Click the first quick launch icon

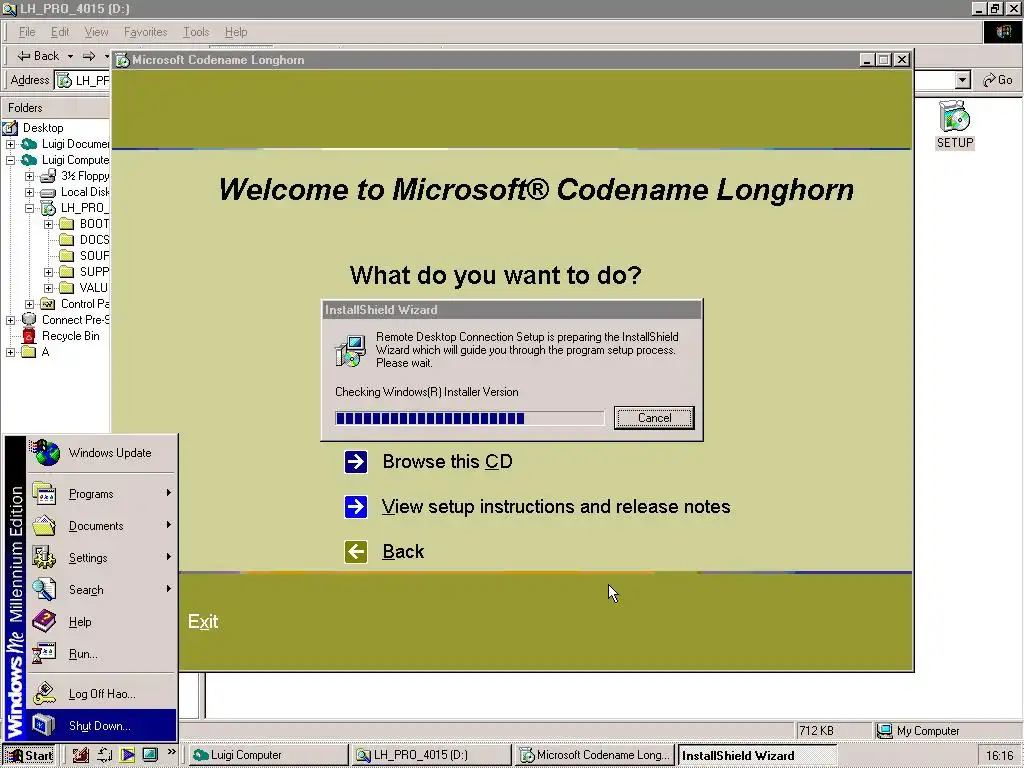point(81,755)
